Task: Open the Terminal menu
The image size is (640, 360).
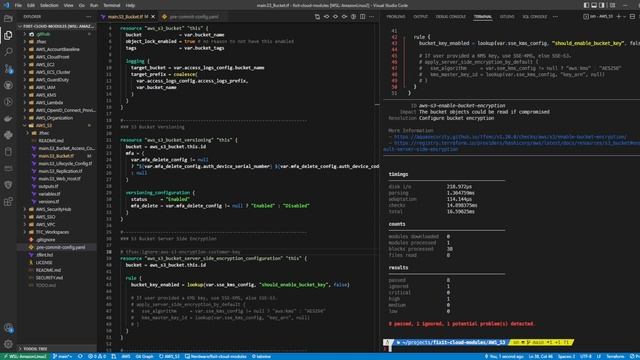Action: (x=111, y=5)
